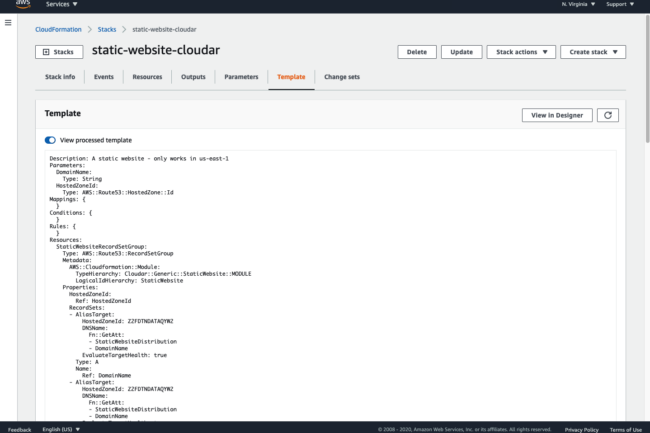
Task: Click the Delete stack button
Action: point(417,52)
